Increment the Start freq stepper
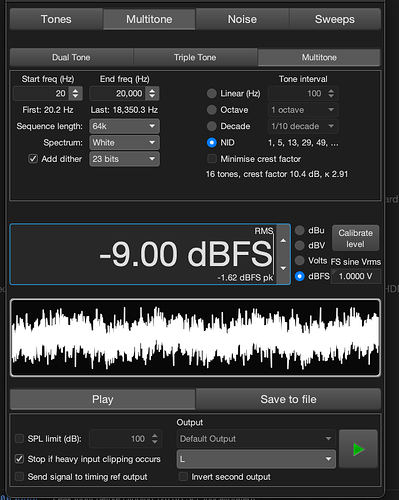The image size is (399, 500). pos(76,90)
